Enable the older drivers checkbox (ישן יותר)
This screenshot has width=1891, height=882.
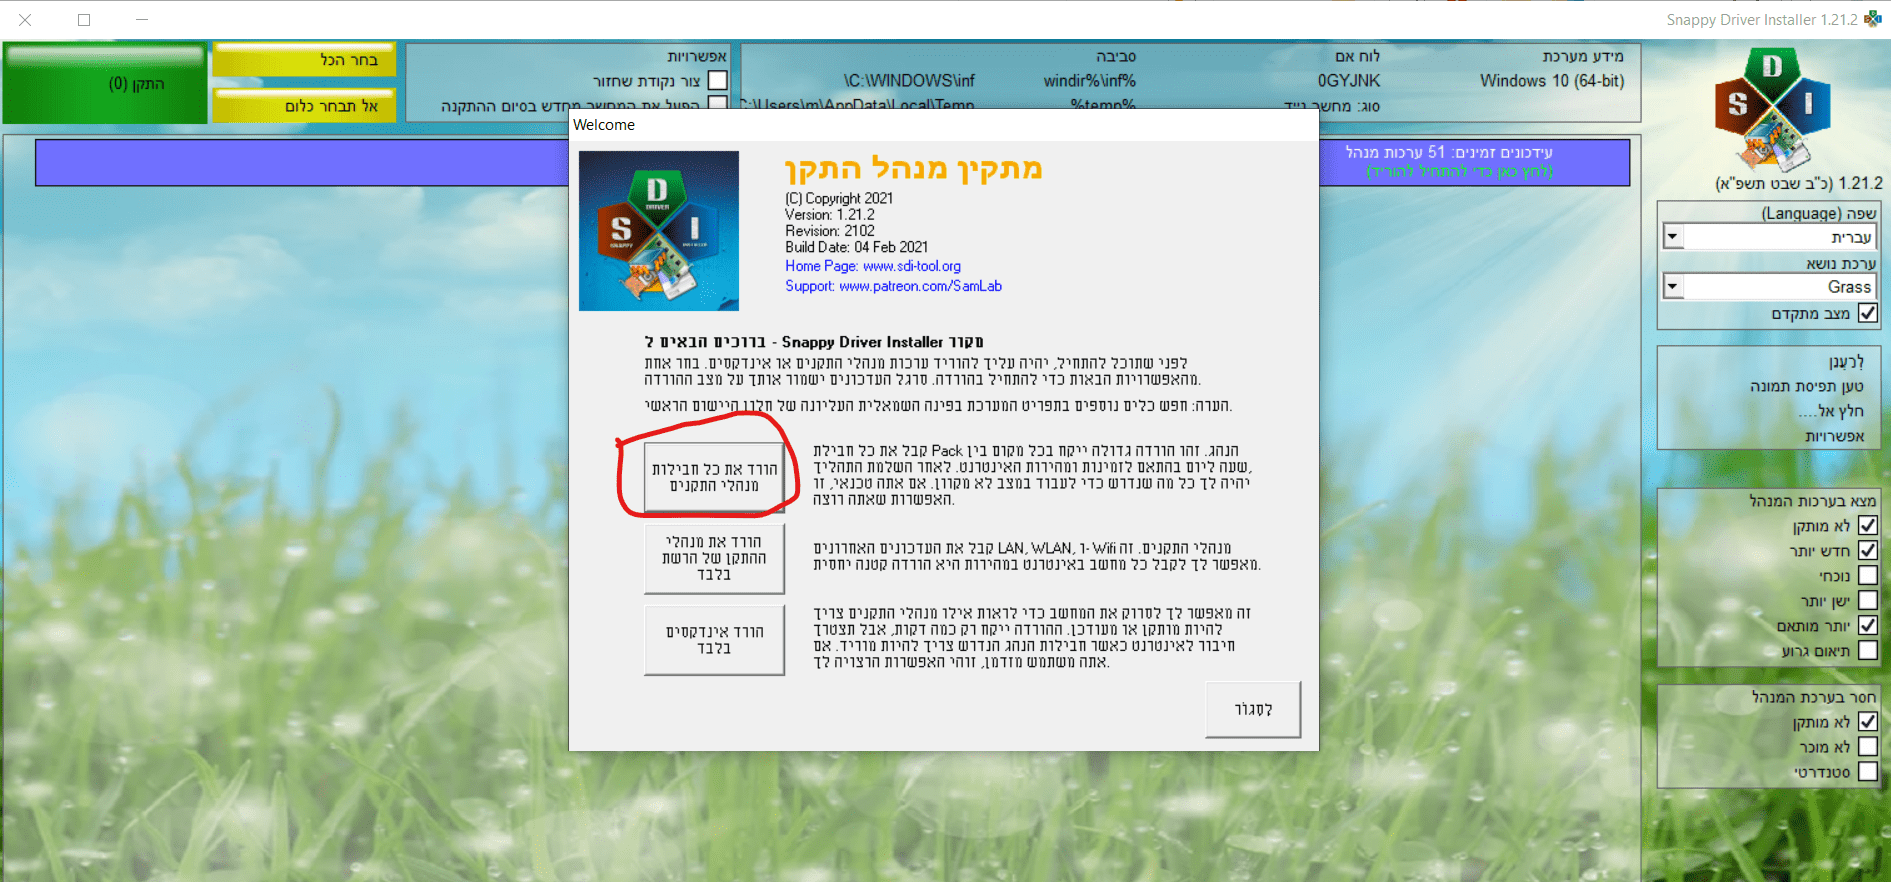point(1867,600)
